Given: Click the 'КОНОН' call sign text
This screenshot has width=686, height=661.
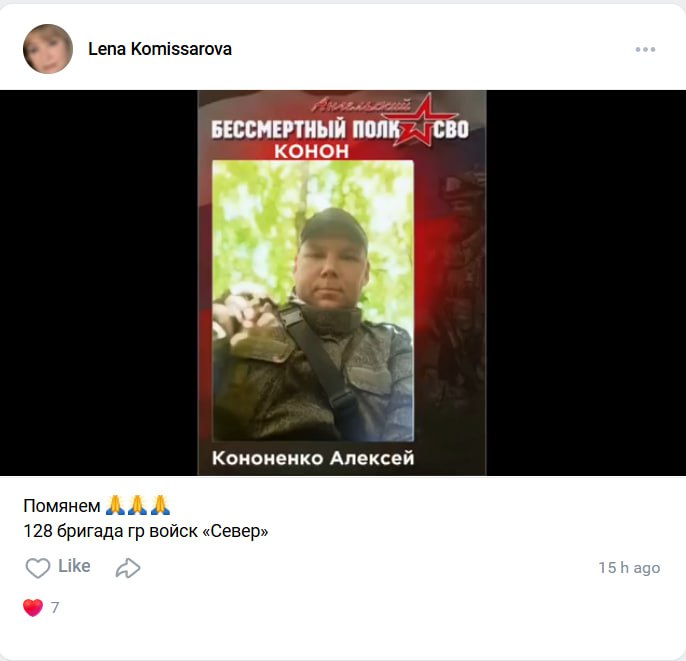Looking at the screenshot, I should [312, 151].
